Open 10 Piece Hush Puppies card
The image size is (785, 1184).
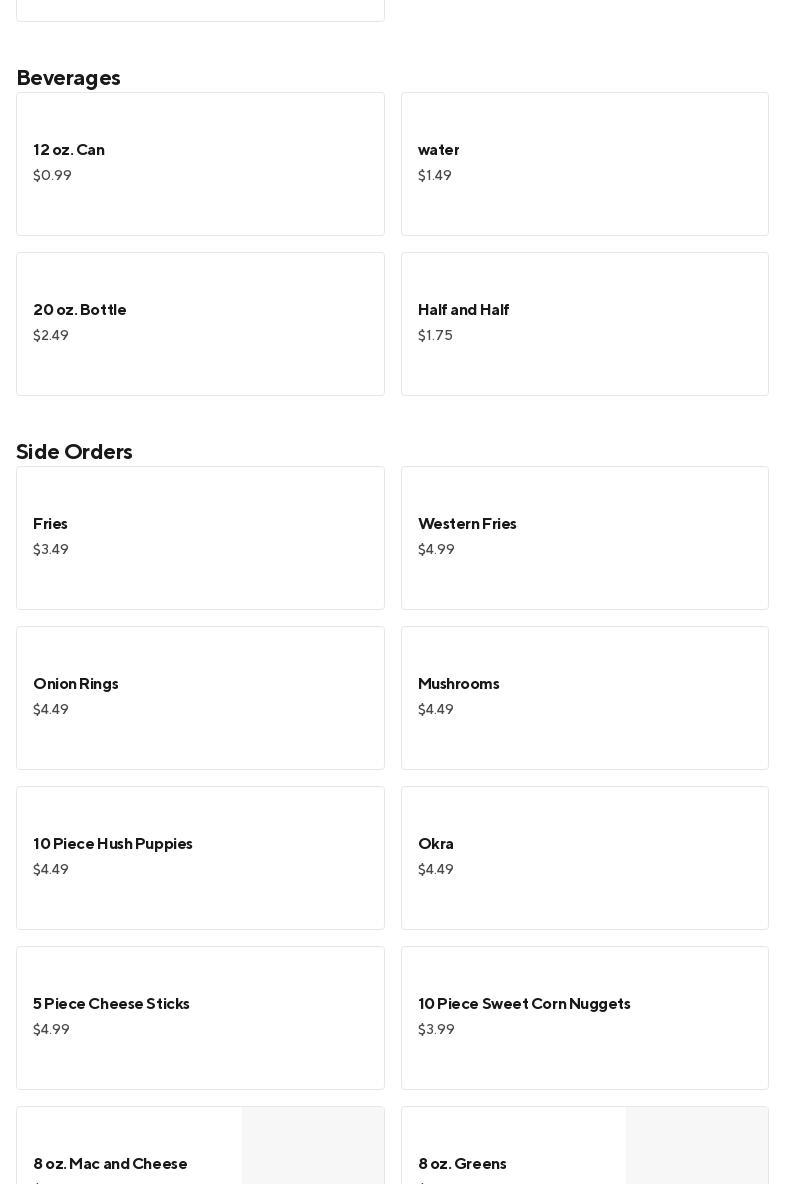pyautogui.click(x=200, y=858)
